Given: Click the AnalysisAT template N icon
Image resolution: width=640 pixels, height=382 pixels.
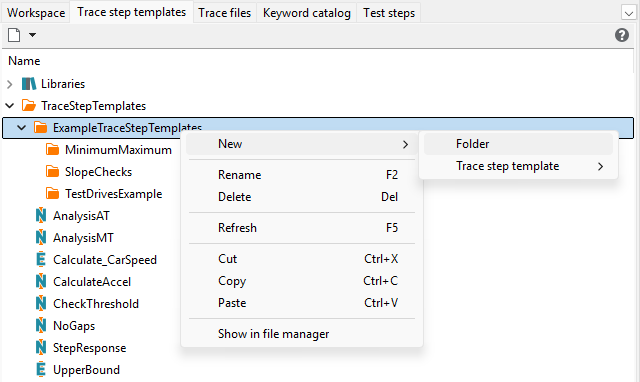Looking at the screenshot, I should (41, 215).
